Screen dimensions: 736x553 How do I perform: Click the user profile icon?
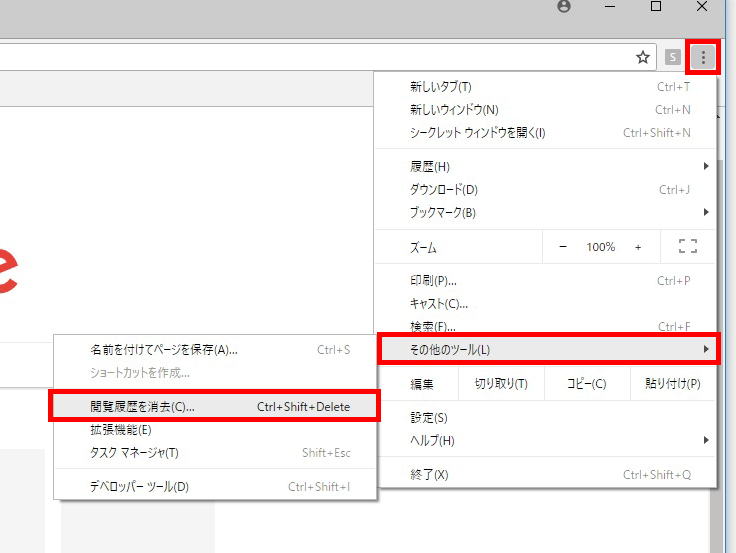[564, 7]
